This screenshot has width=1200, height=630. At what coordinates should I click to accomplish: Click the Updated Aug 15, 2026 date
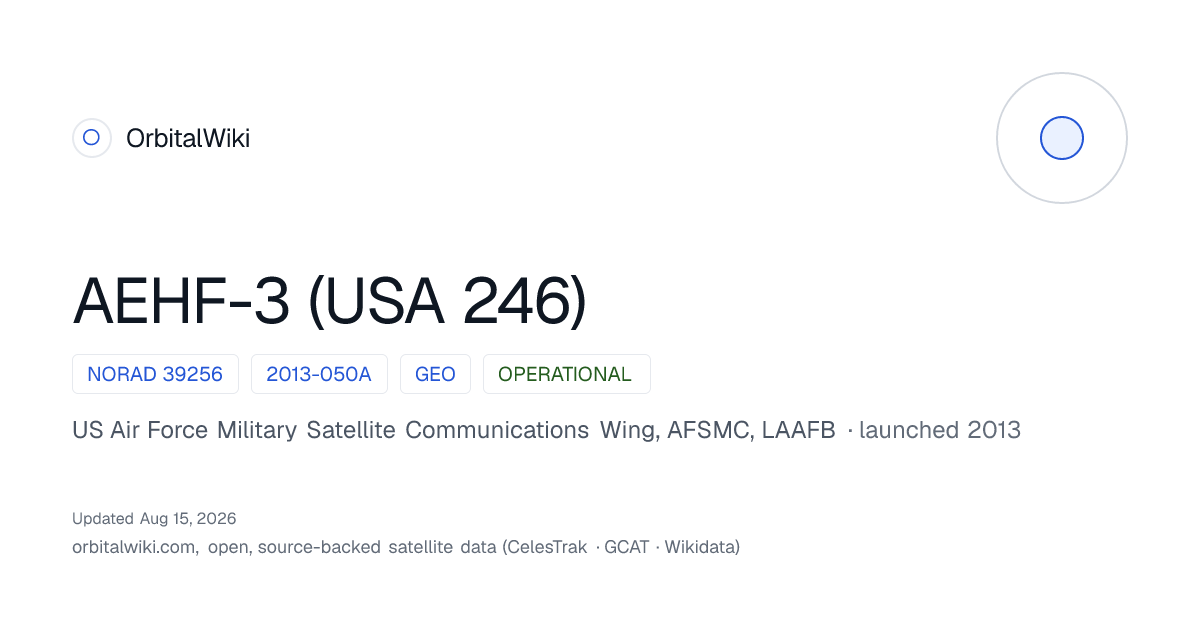(x=154, y=518)
